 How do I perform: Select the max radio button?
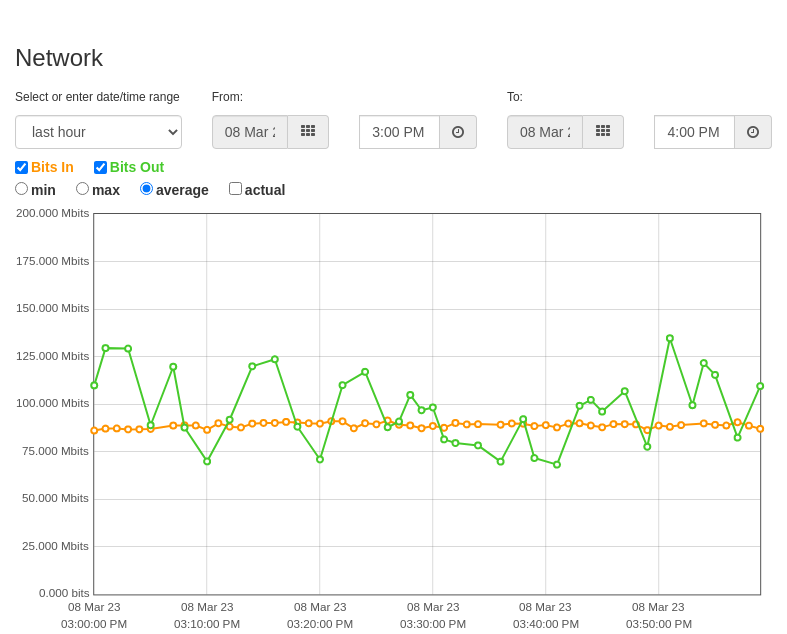pos(82,189)
